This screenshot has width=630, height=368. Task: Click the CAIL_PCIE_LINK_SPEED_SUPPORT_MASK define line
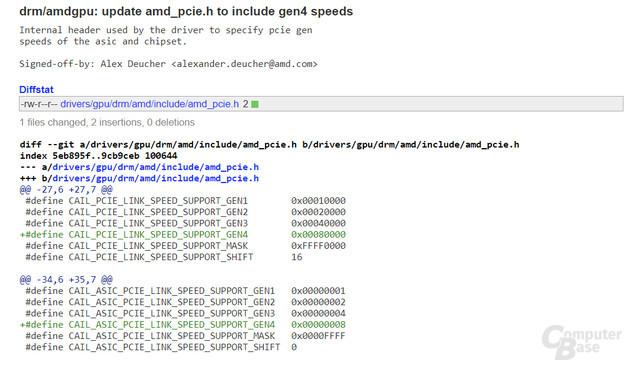185,246
